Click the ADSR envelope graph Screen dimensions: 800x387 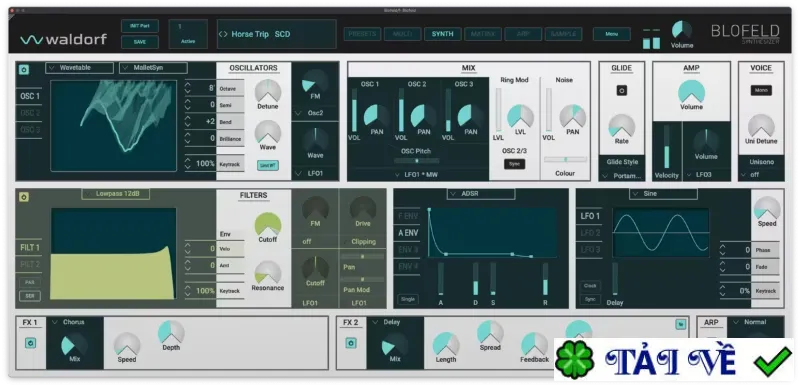coord(492,233)
